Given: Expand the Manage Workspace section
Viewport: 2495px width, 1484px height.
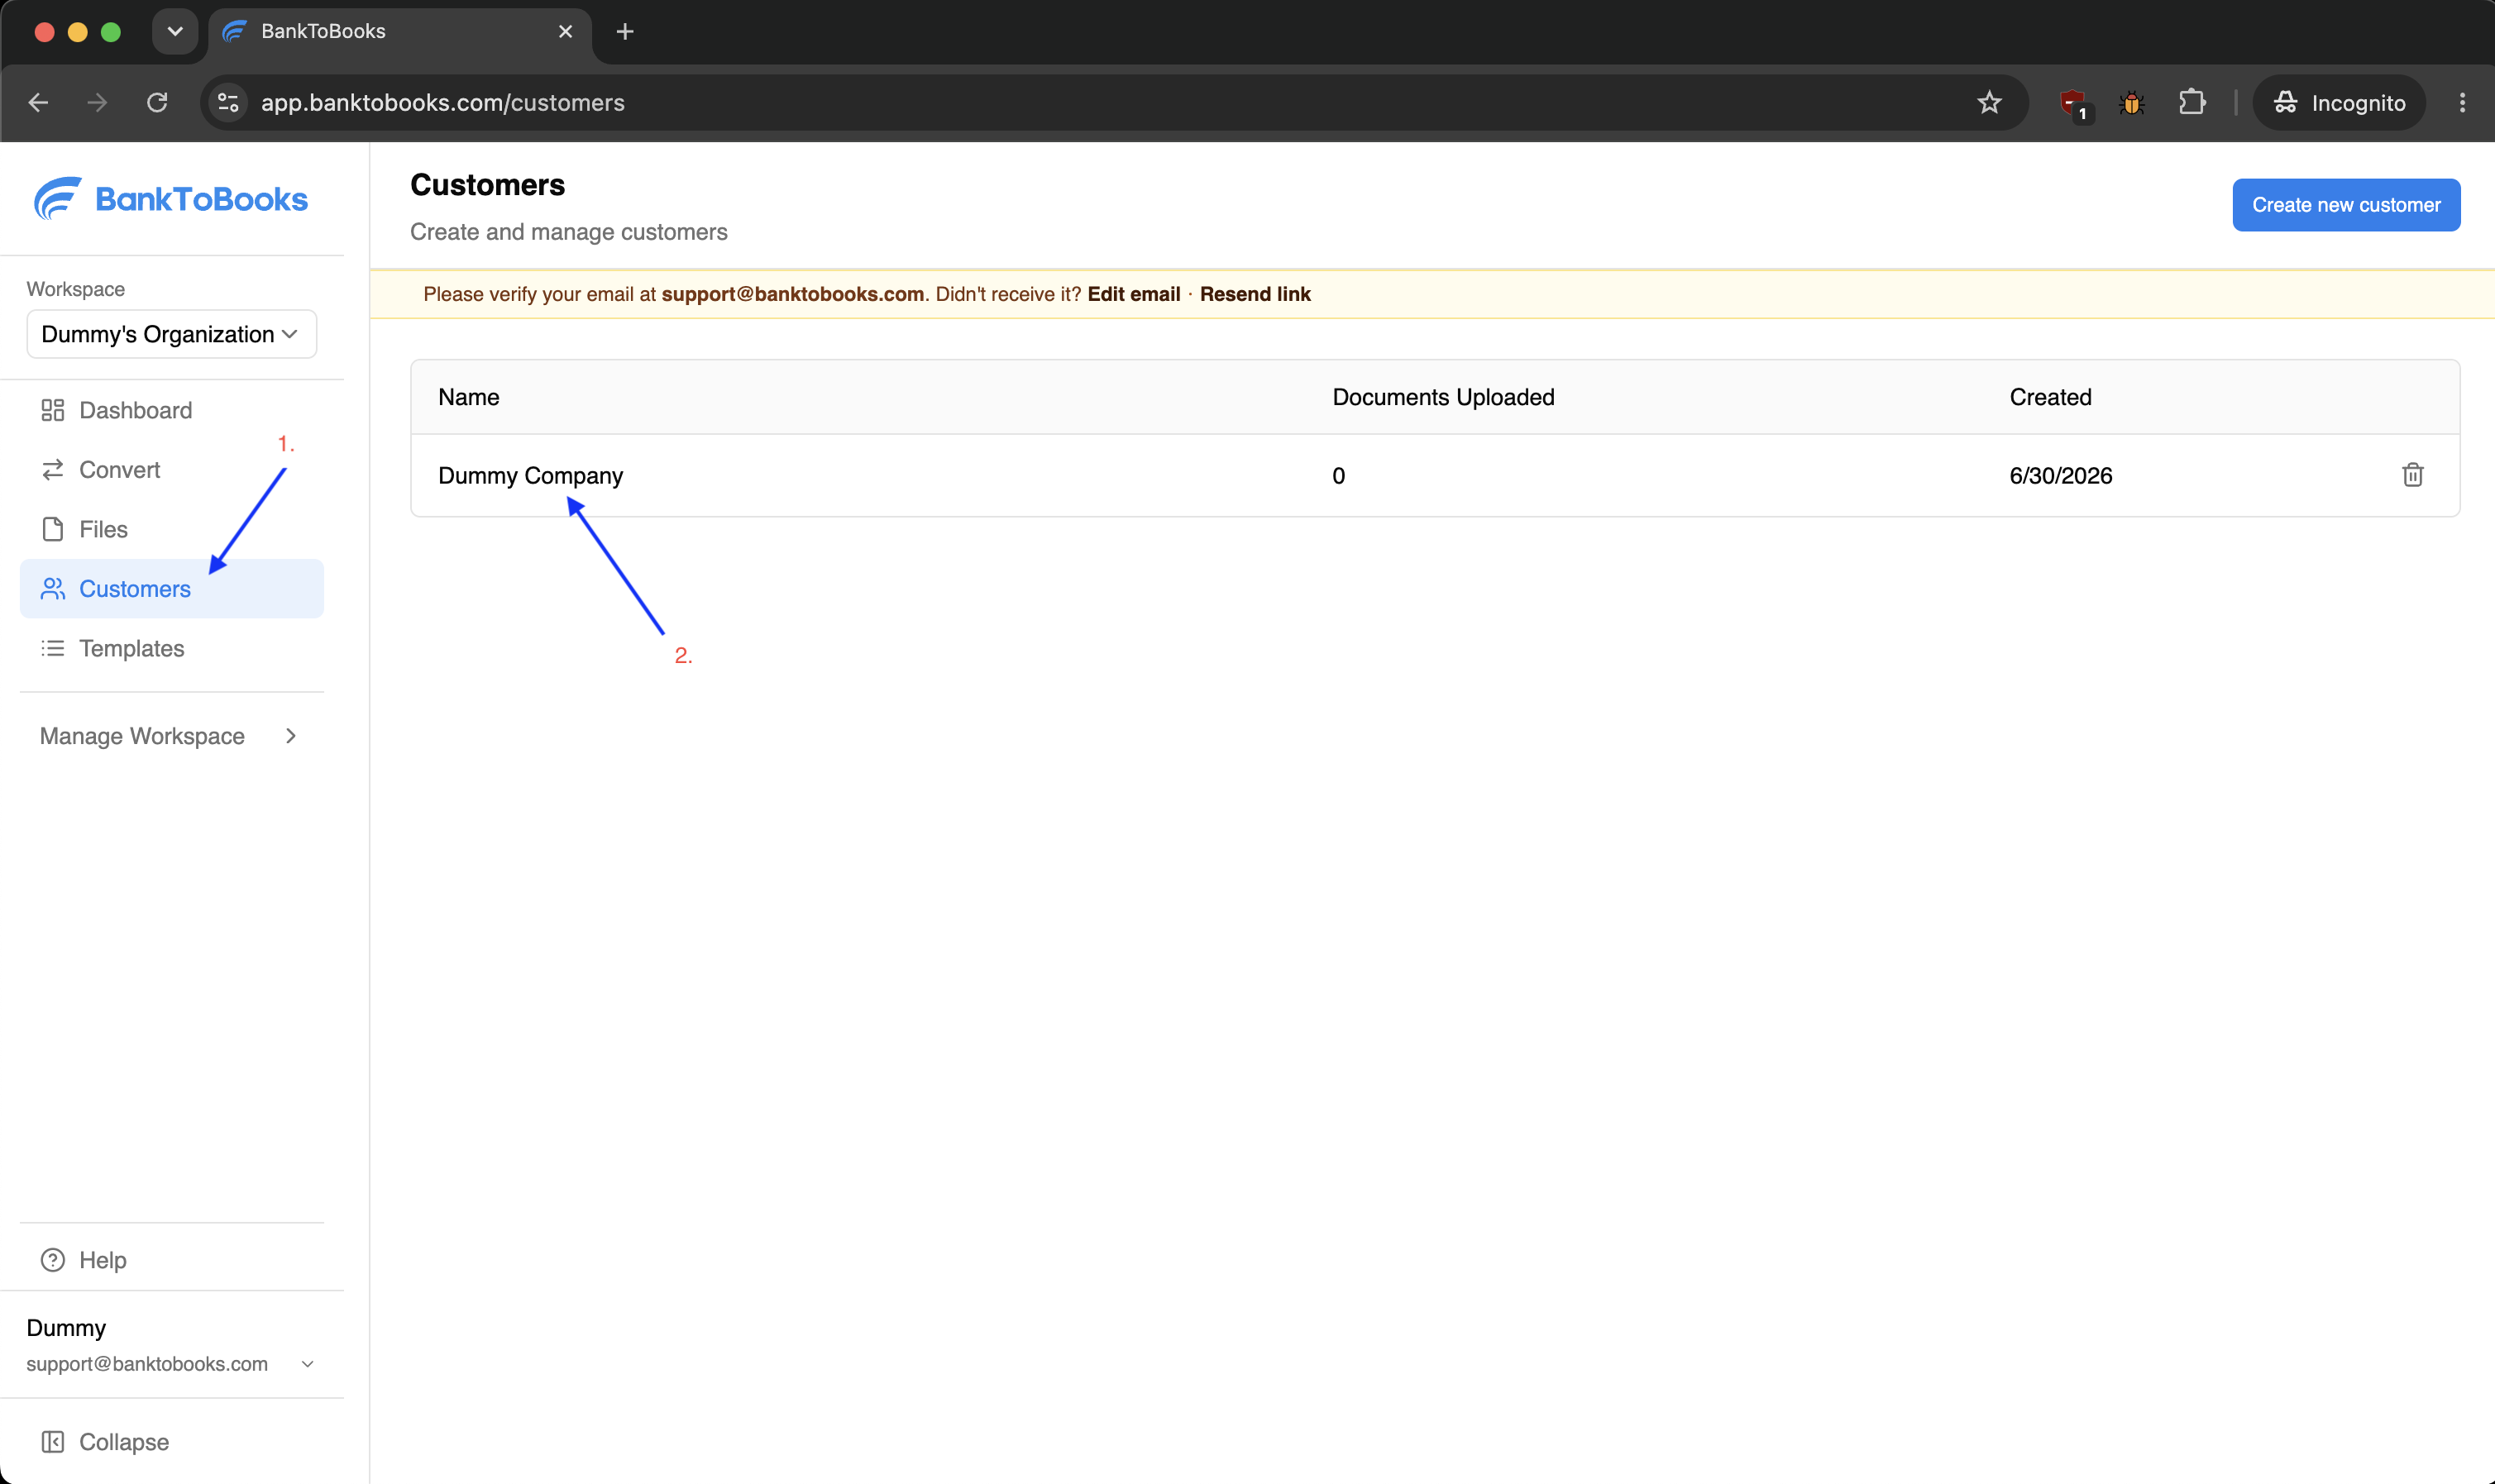Looking at the screenshot, I should pos(172,736).
